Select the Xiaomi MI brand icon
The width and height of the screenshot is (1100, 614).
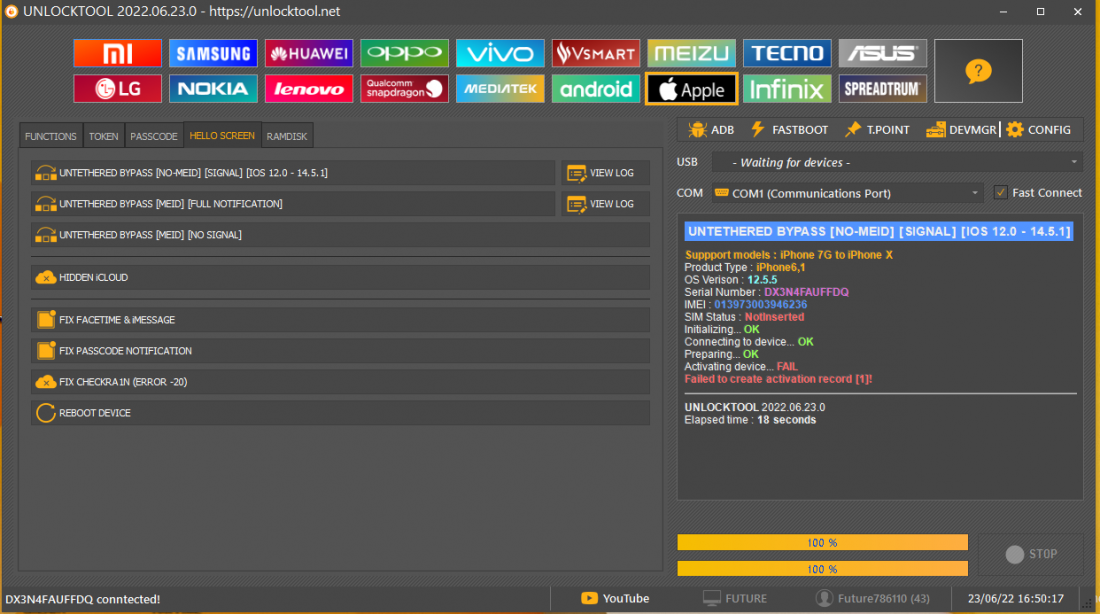(x=117, y=53)
